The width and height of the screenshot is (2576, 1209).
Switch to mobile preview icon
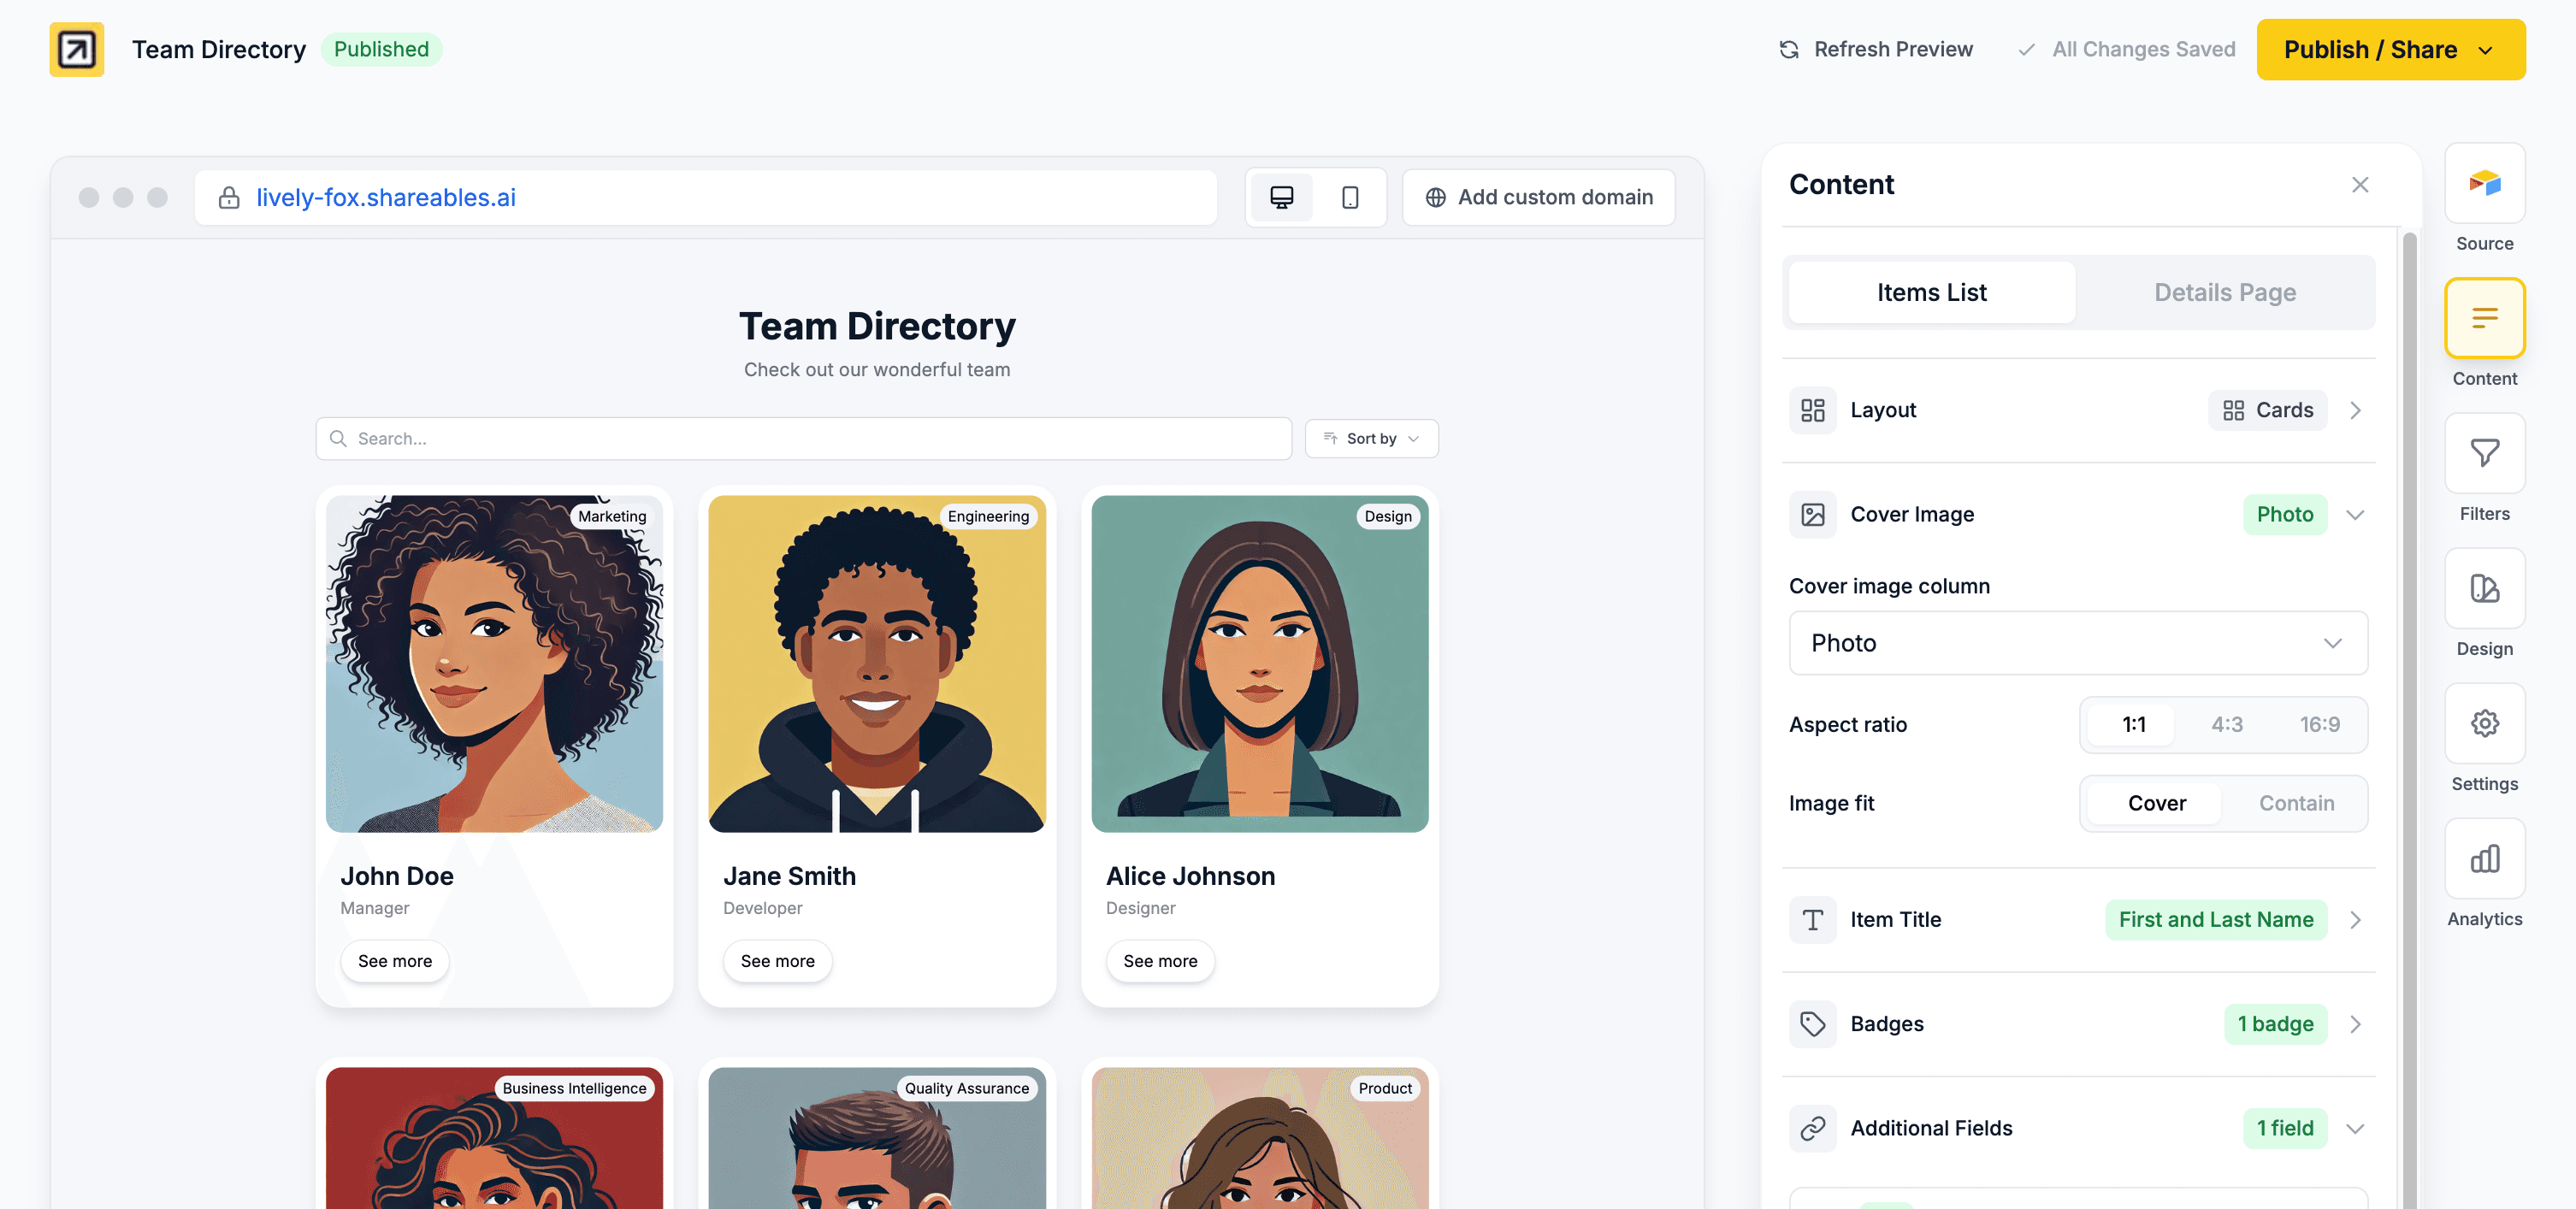[x=1349, y=197]
